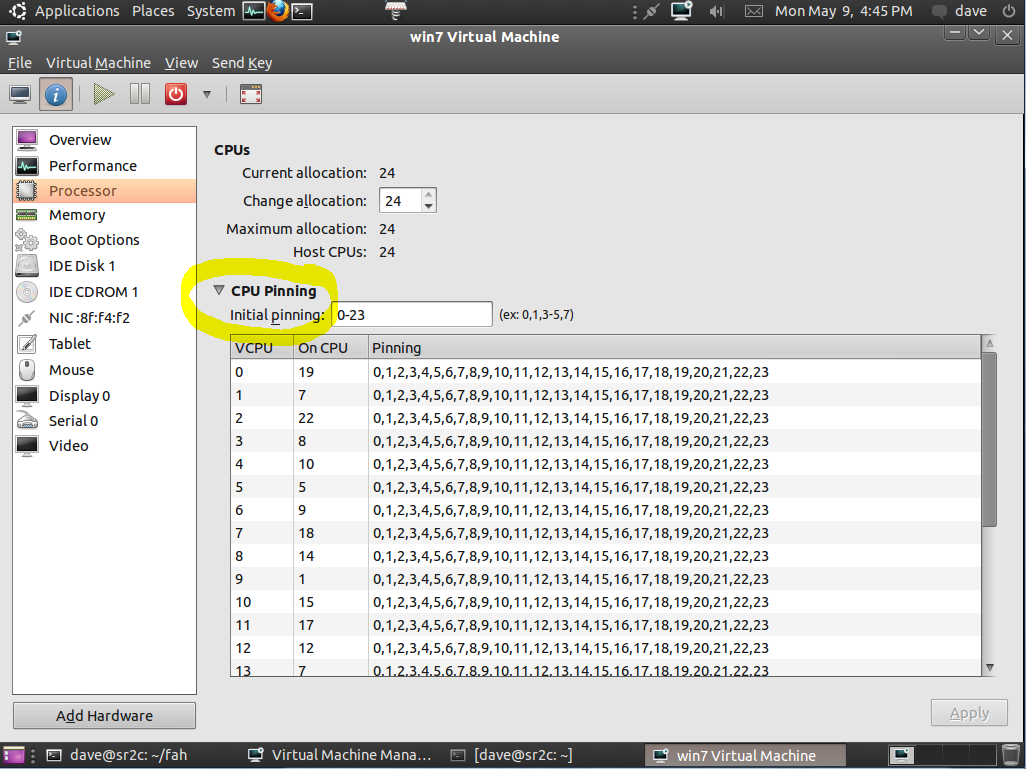Open the mail indicator menu
This screenshot has height=769, width=1026.
pos(754,11)
